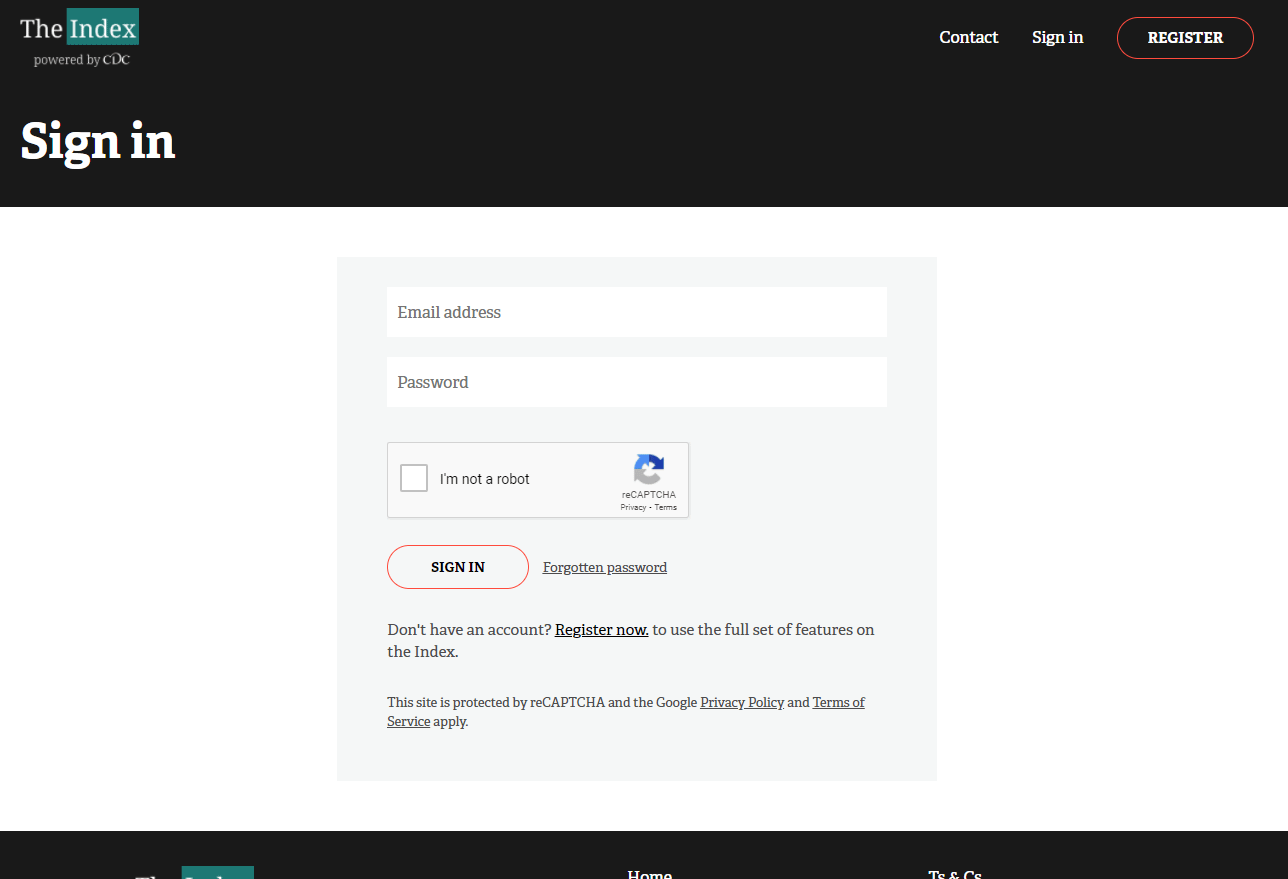Click the reCAPTCHA logo icon
This screenshot has height=879, width=1288.
pyautogui.click(x=648, y=469)
